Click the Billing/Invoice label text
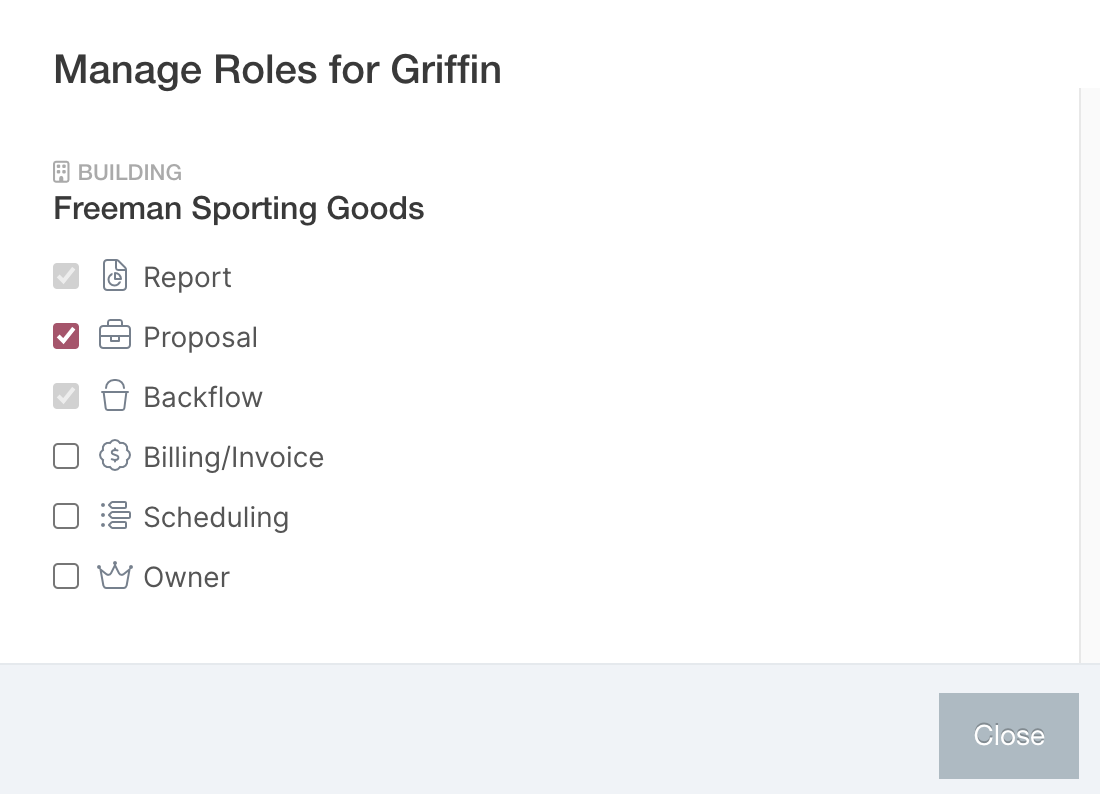This screenshot has height=794, width=1100. pyautogui.click(x=234, y=457)
